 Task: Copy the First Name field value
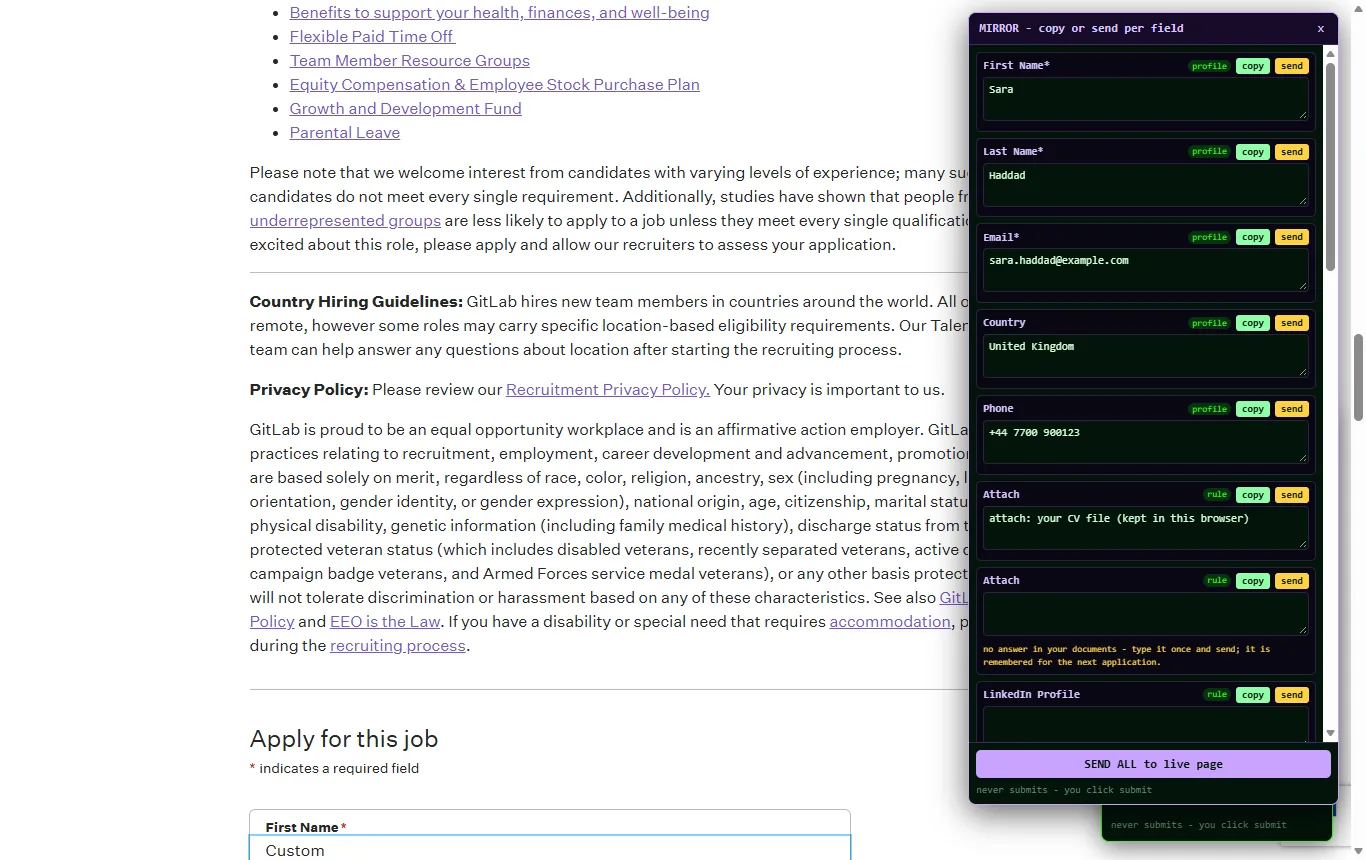tap(1253, 66)
